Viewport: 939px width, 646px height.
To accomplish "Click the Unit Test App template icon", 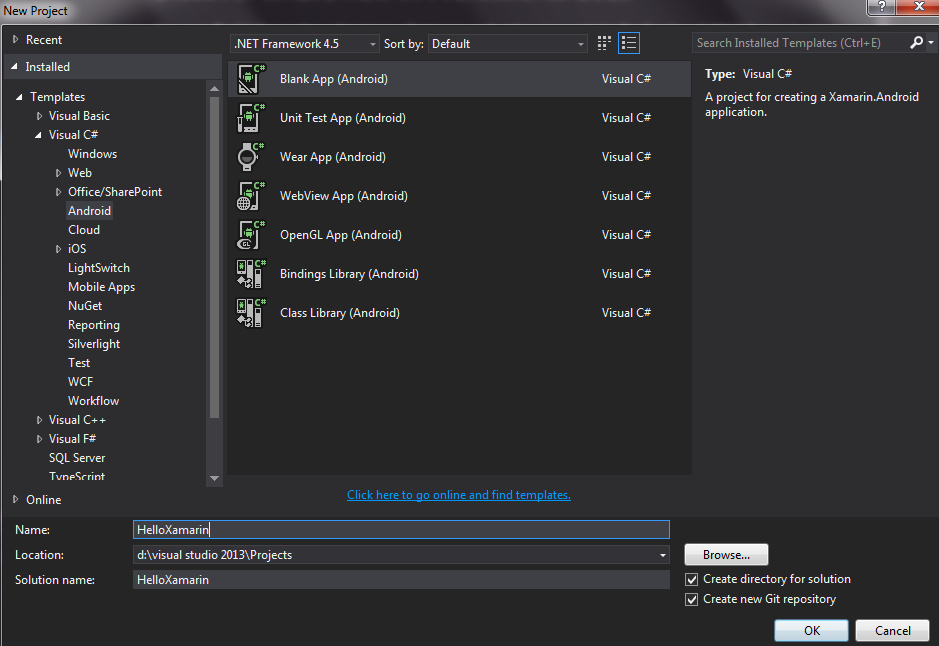I will pos(250,118).
